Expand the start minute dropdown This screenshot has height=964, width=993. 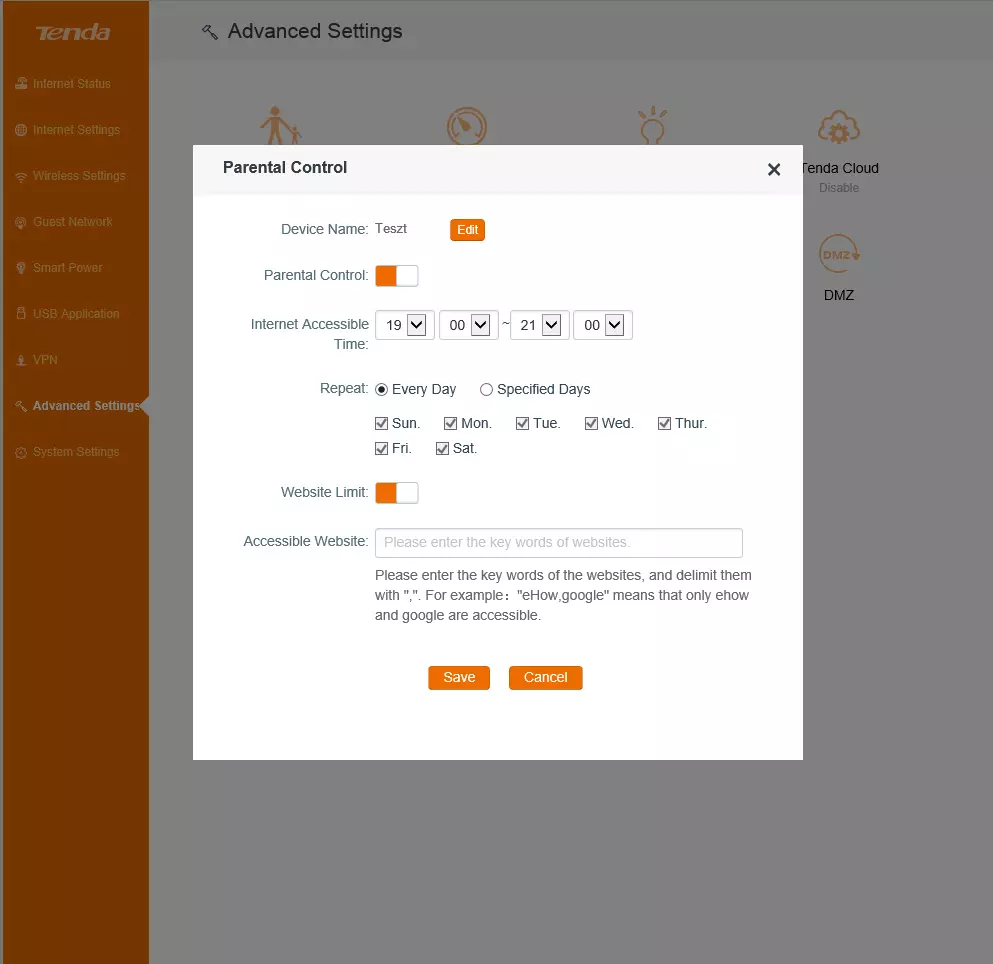pos(468,325)
